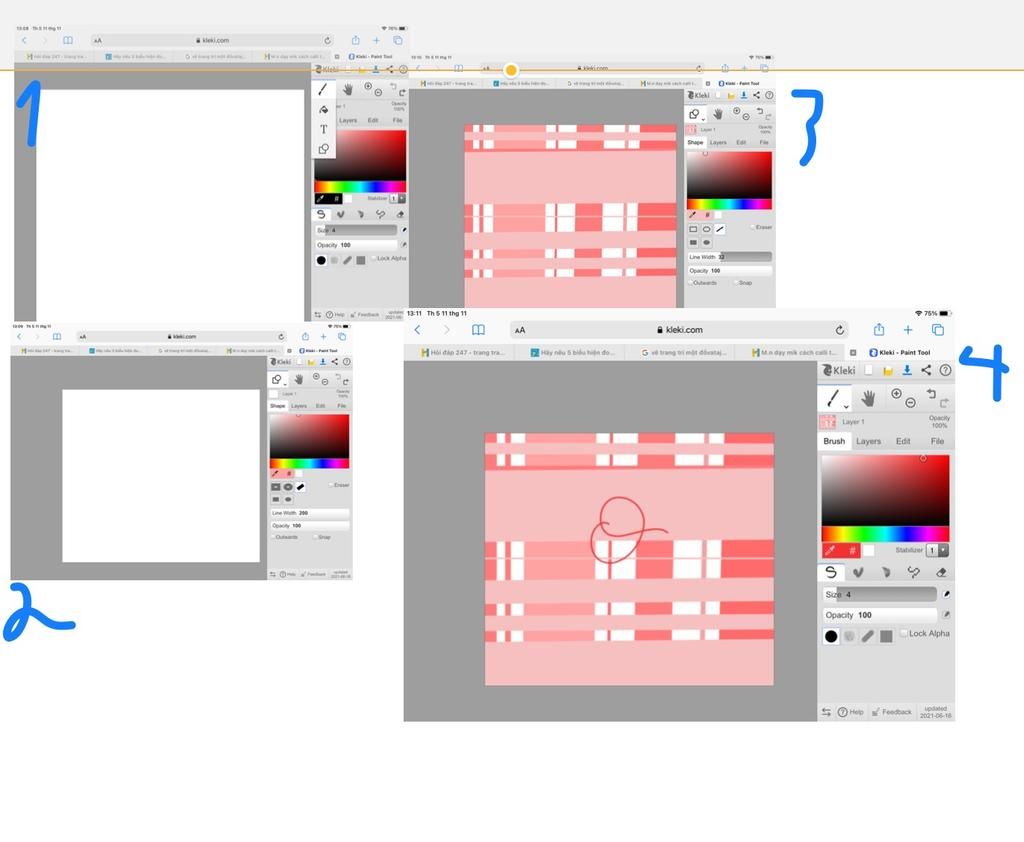This screenshot has width=1024, height=842.
Task: Click the rainbow hue slider in screenshot 4
Action: click(885, 534)
